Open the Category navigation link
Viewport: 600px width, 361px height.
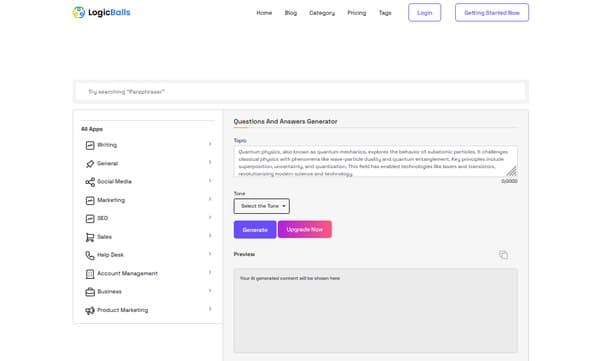coord(322,13)
